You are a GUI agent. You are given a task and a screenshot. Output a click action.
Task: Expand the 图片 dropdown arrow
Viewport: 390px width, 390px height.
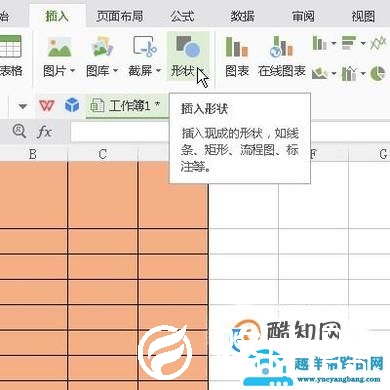[72, 71]
